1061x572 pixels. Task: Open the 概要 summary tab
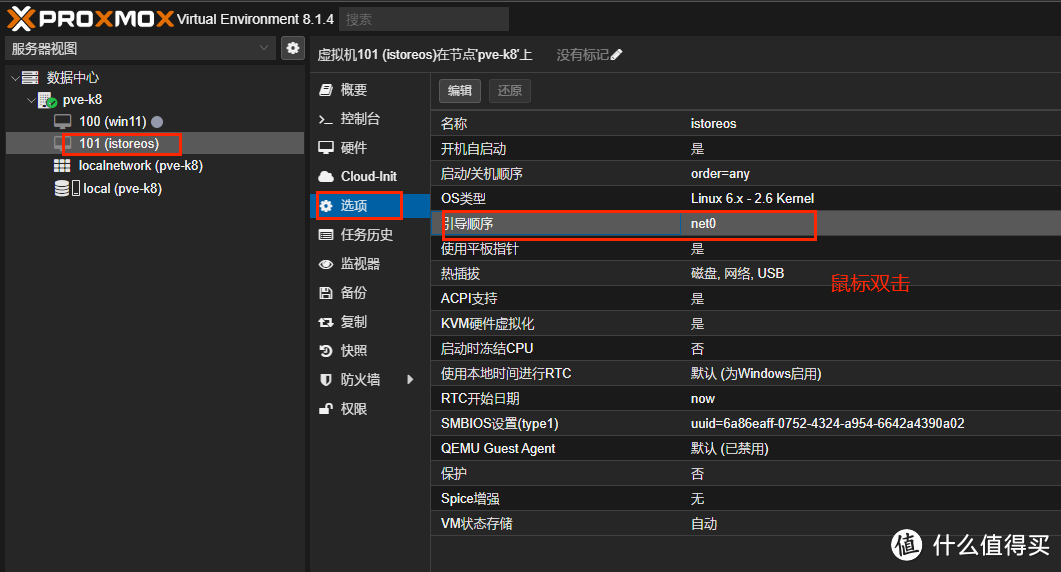(370, 90)
